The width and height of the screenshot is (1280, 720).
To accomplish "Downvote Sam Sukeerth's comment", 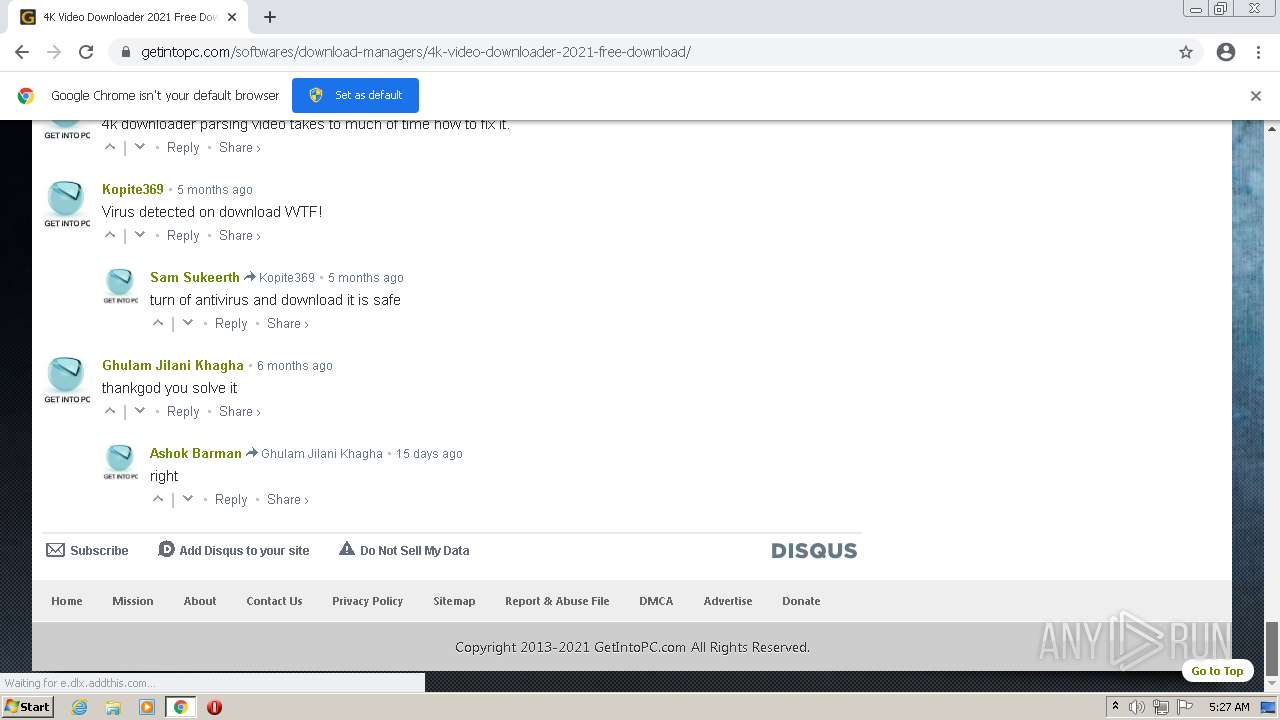I will point(188,323).
